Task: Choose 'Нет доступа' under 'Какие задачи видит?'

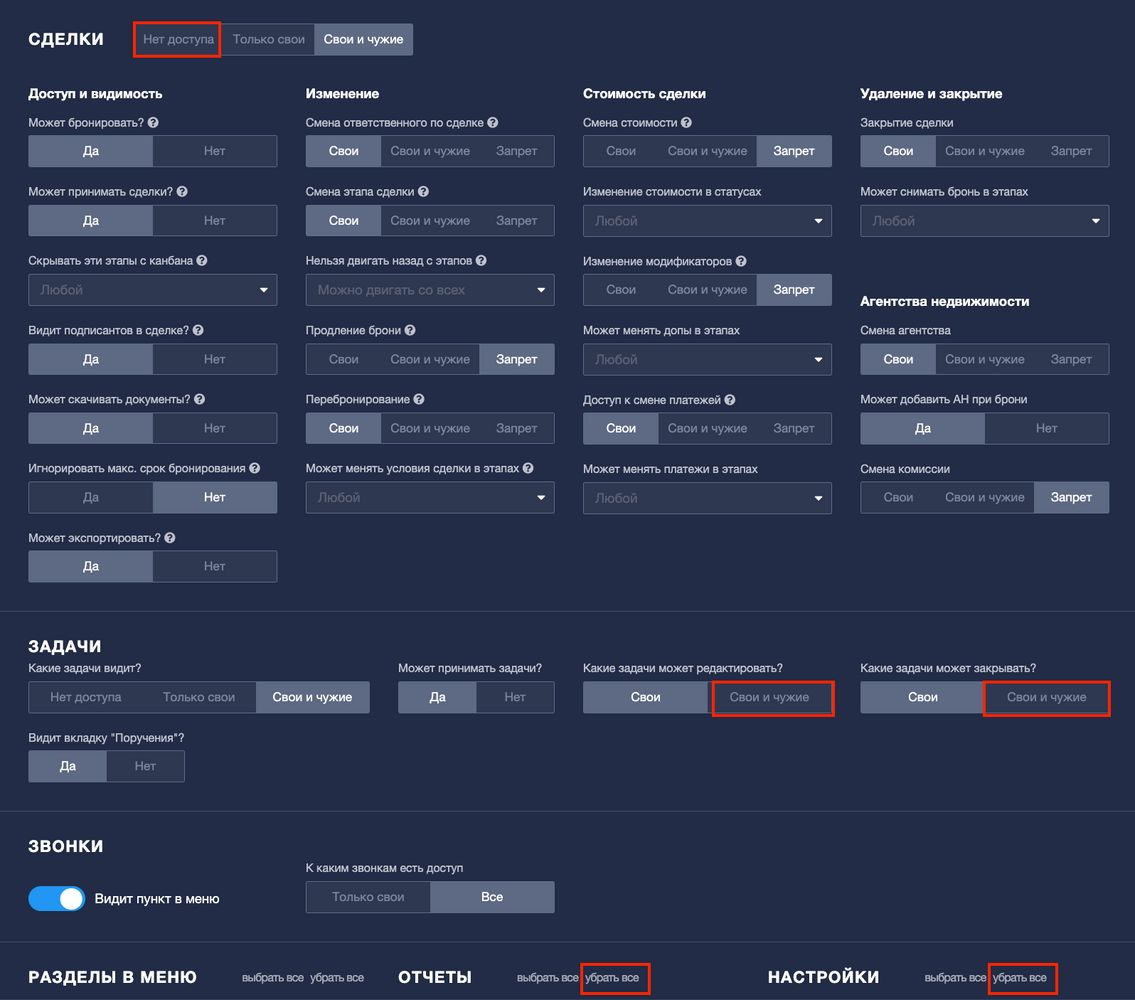Action: pos(85,697)
